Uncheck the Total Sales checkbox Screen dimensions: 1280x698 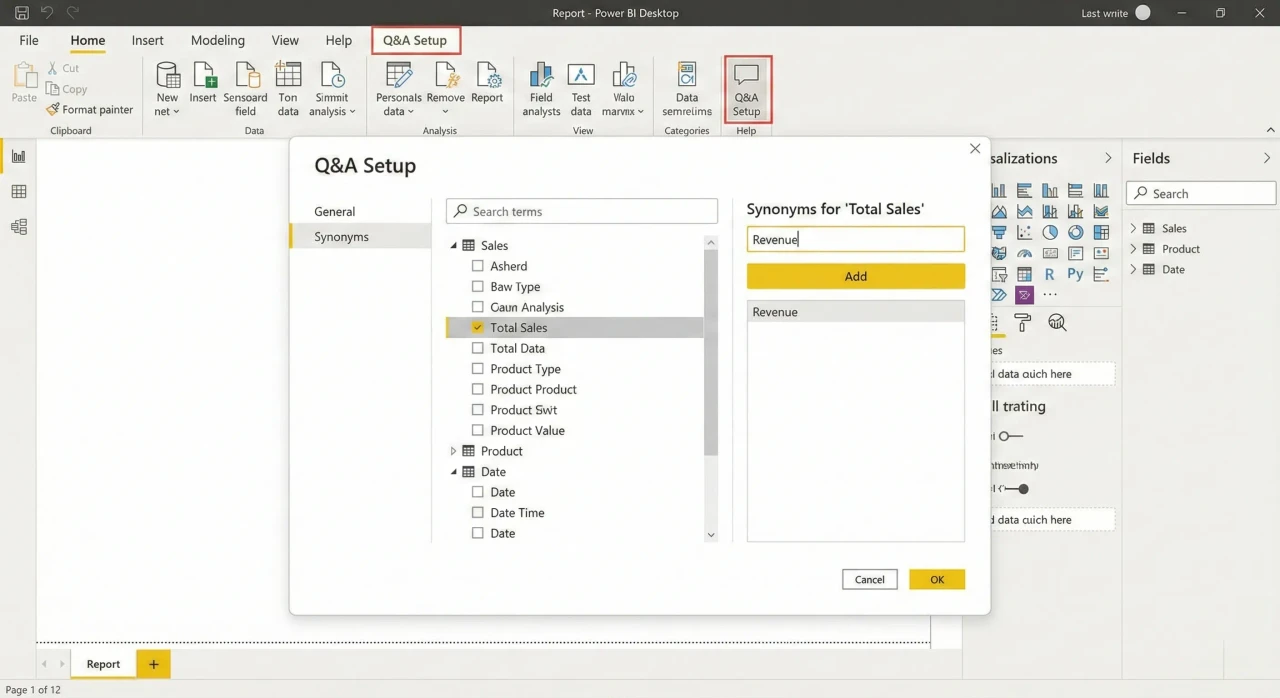tap(478, 327)
